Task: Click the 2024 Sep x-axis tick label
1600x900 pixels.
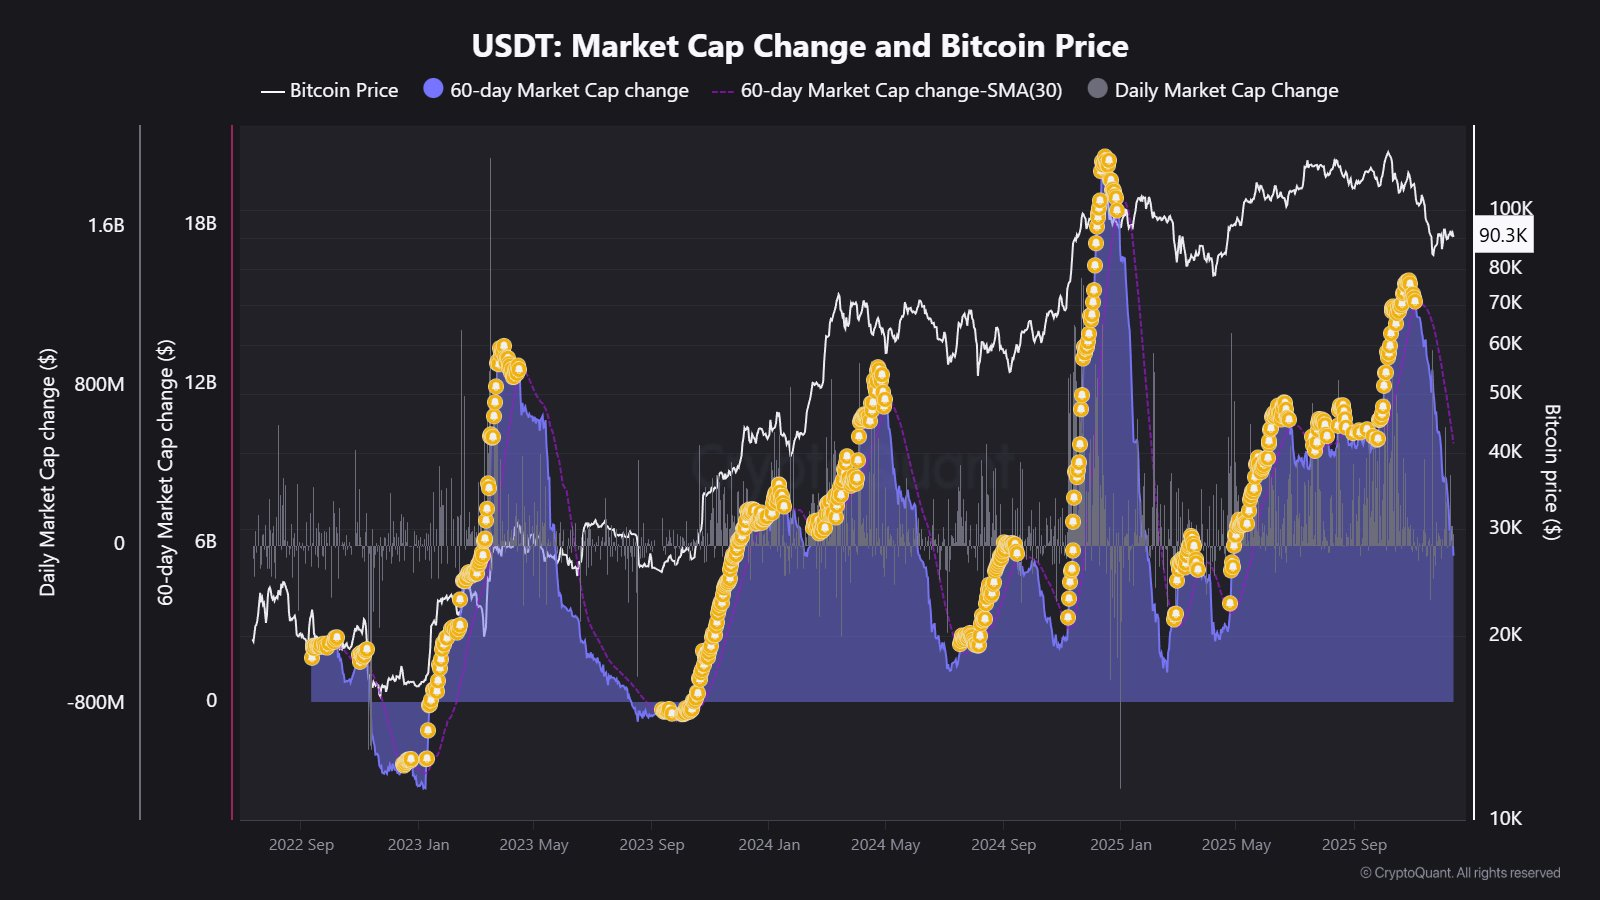Action: (1003, 845)
